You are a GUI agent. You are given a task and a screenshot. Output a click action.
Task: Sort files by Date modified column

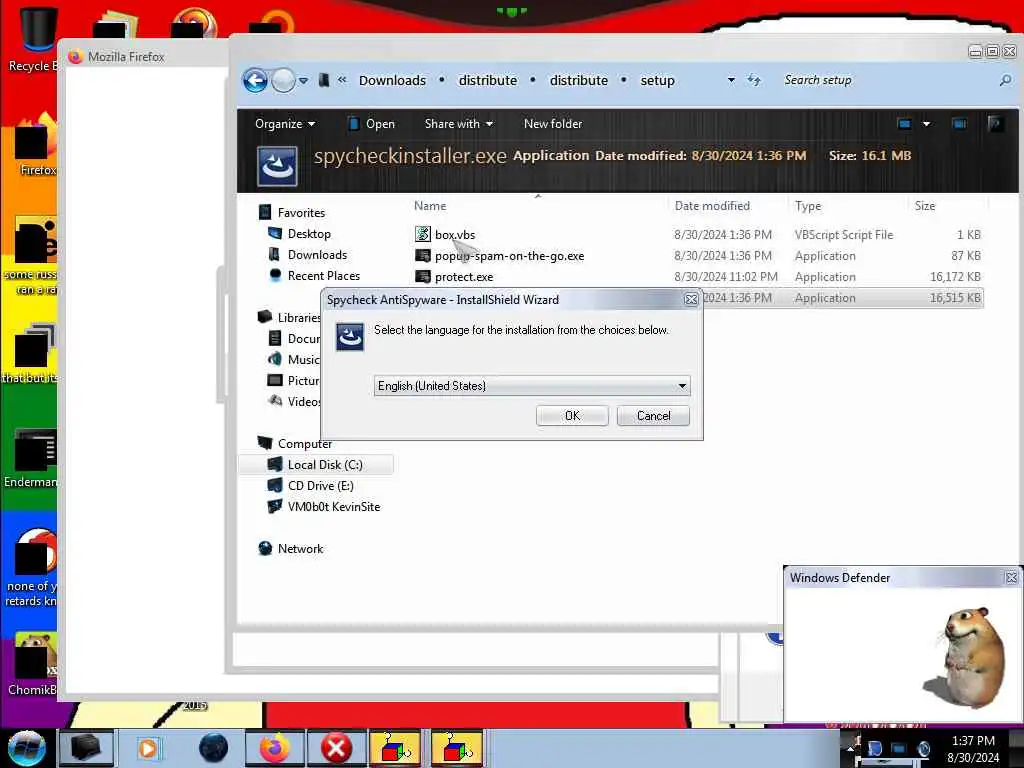click(x=712, y=206)
